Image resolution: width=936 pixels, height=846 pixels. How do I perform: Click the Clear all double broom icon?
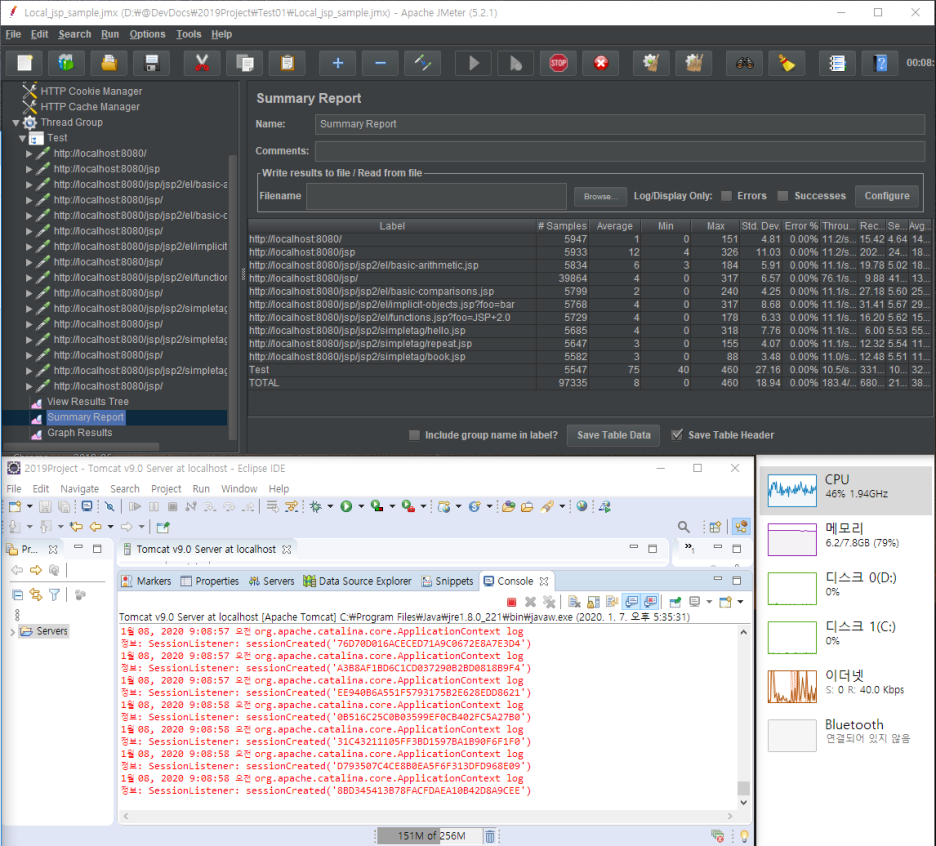pyautogui.click(x=694, y=63)
